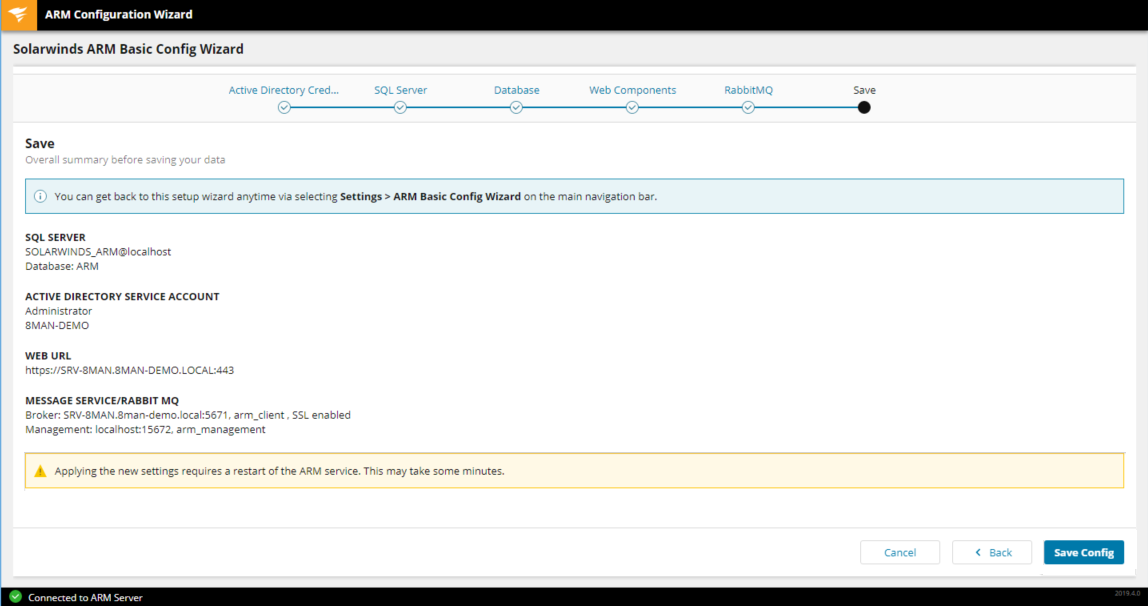Open the SQL Server step label
Viewport: 1148px width, 606px height.
click(400, 90)
